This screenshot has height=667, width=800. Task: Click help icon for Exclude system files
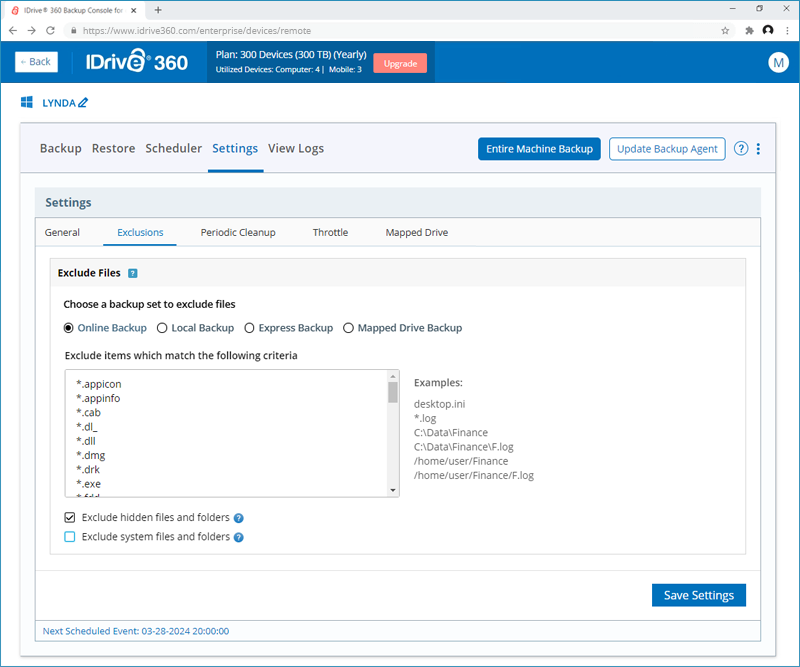tap(238, 537)
